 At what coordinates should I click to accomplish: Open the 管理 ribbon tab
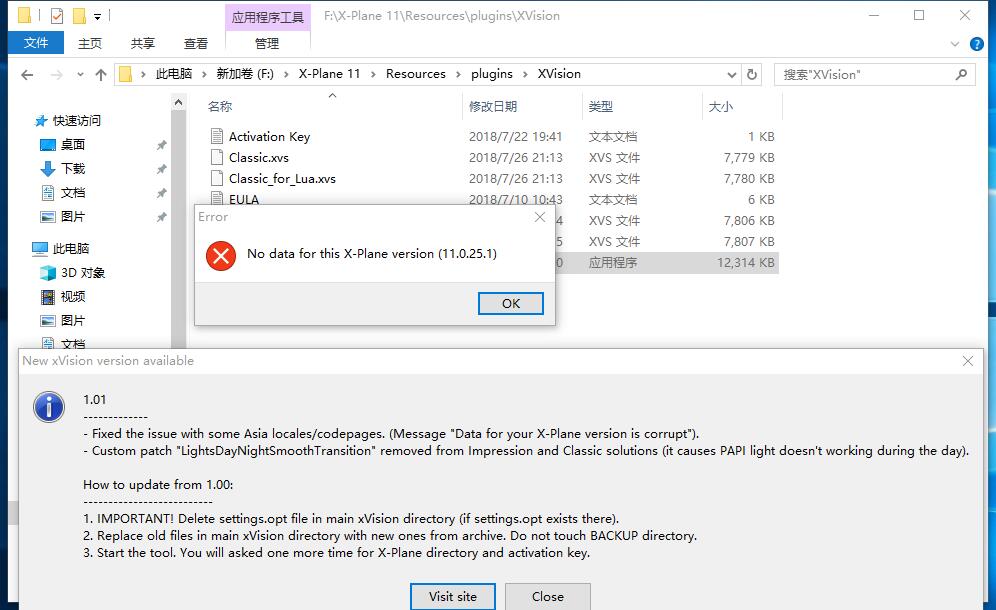click(x=267, y=43)
